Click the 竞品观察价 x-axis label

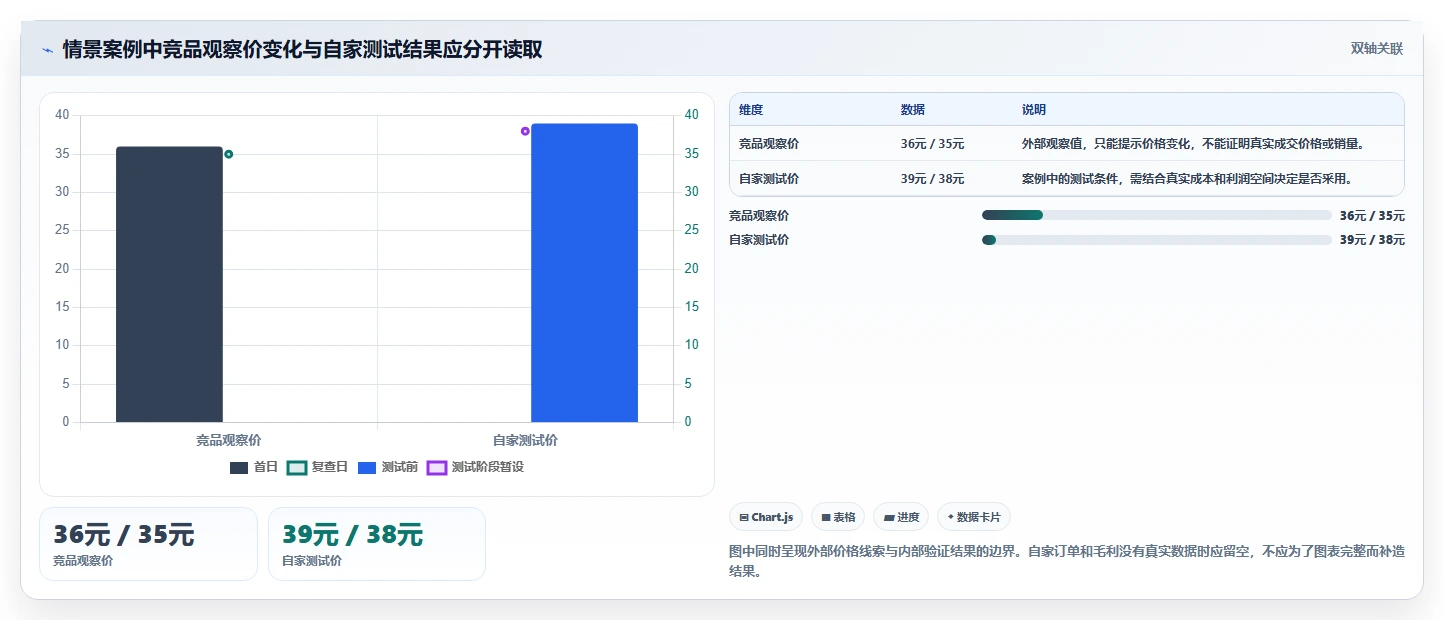228,440
